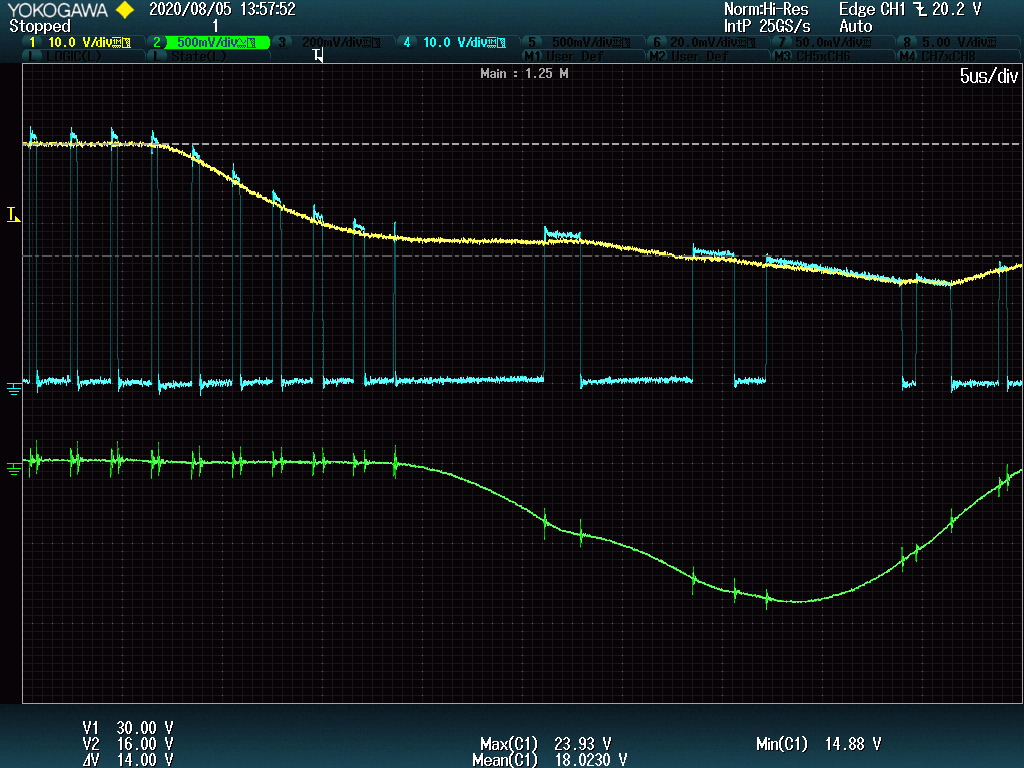The image size is (1024, 768).
Task: Click the green CH2 ground marker
Action: (x=14, y=469)
